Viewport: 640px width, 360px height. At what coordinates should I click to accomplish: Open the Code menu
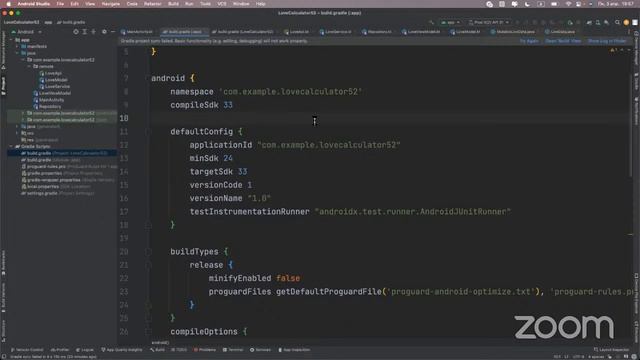132,4
